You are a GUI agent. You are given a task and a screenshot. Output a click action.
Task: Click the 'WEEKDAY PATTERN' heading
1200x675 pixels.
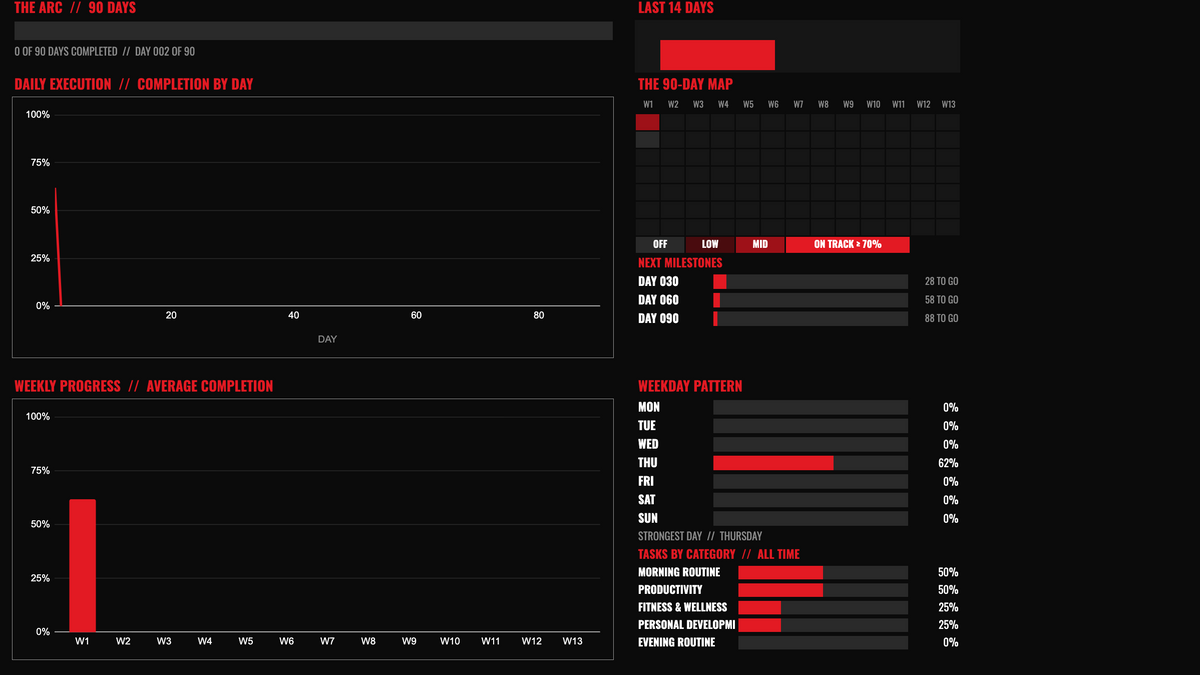690,386
